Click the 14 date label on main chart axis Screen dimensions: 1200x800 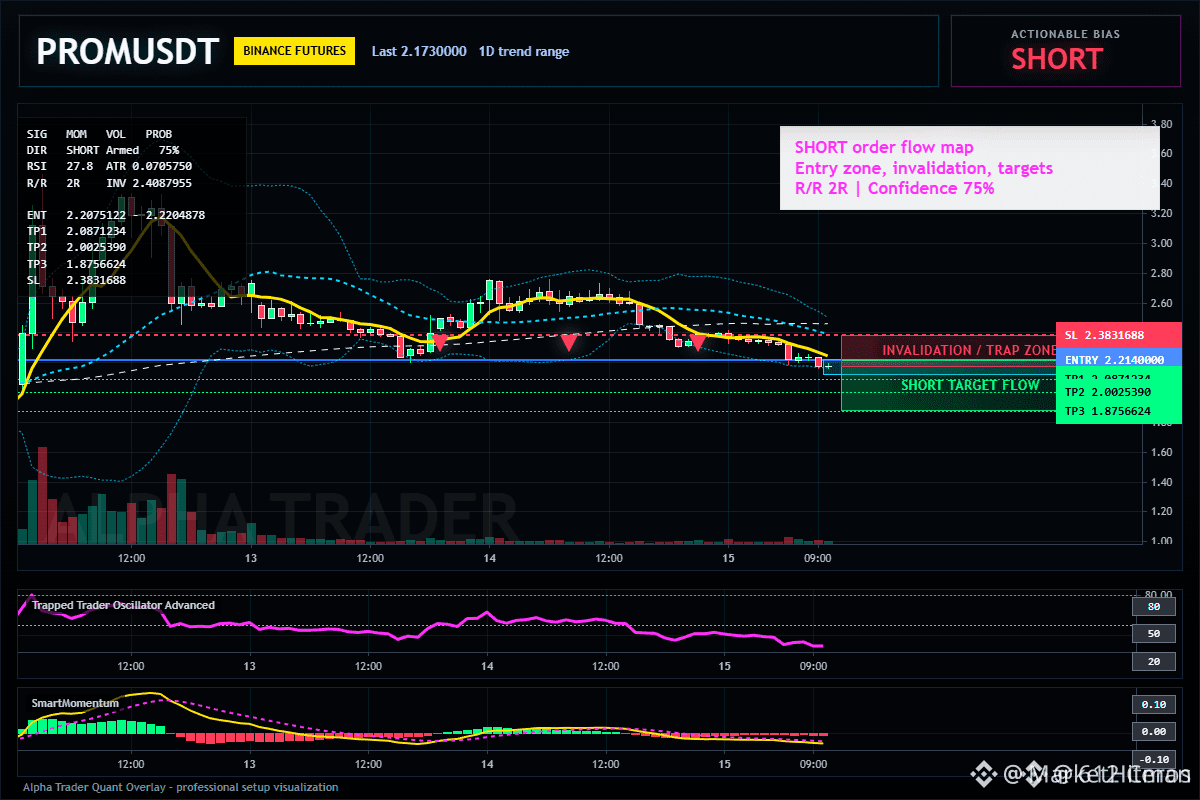pos(488,558)
